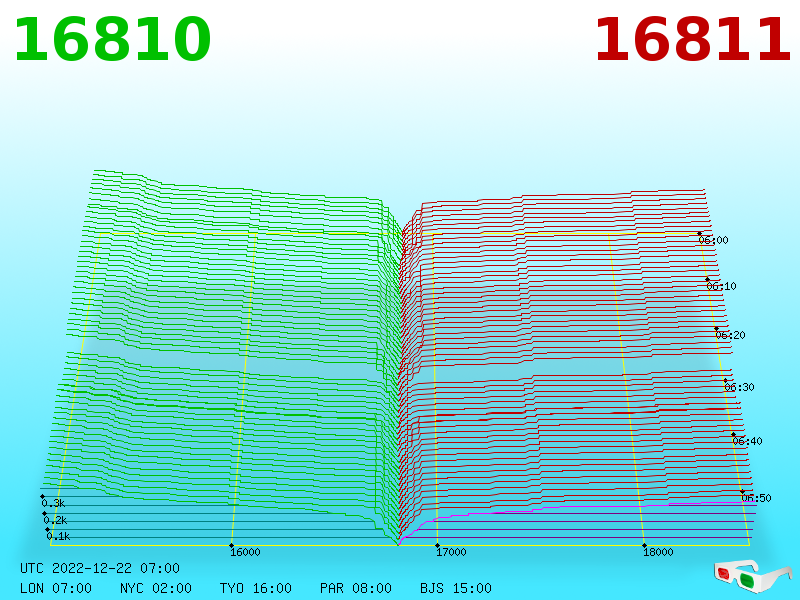Click the 0.3k volume axis label
This screenshot has width=800, height=600.
tap(53, 503)
